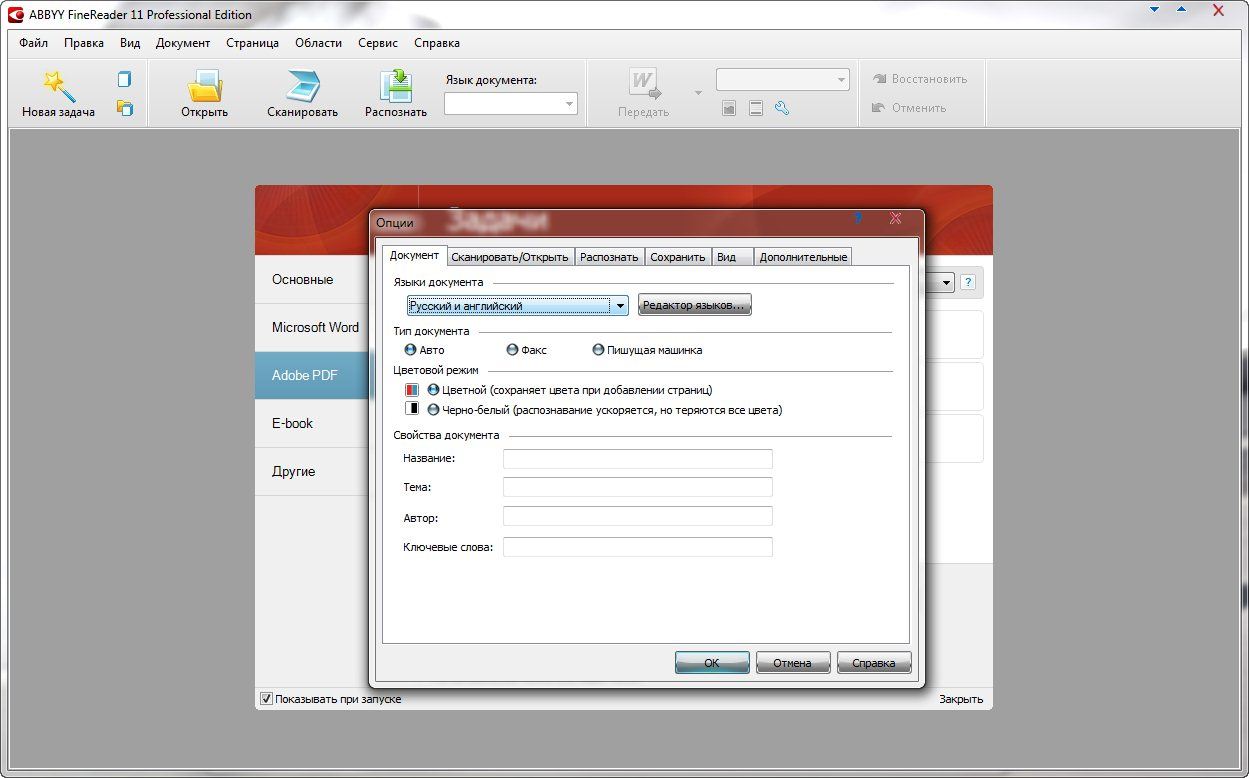Screen dimensions: 1249x778
Task: Expand the Русский и английский language dropdown
Action: (x=620, y=306)
